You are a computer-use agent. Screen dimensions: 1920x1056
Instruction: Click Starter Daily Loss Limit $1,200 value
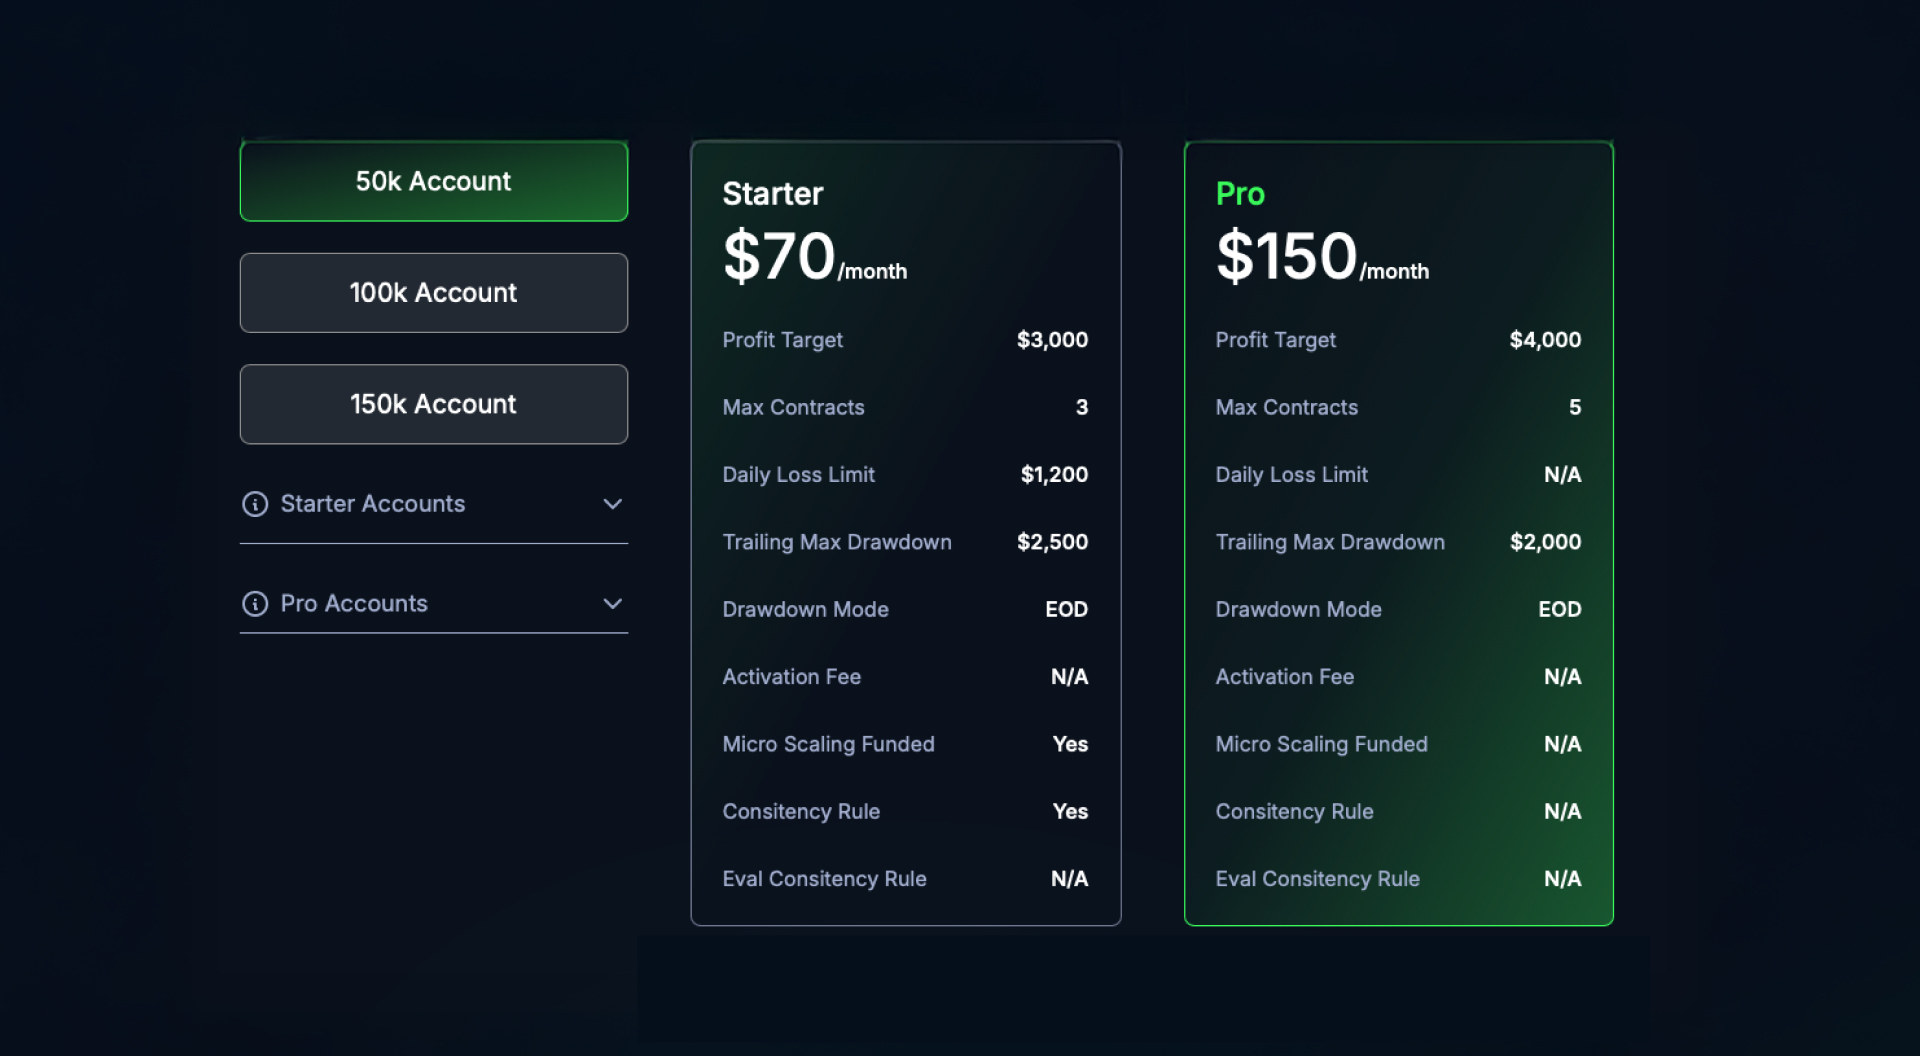pos(1054,475)
